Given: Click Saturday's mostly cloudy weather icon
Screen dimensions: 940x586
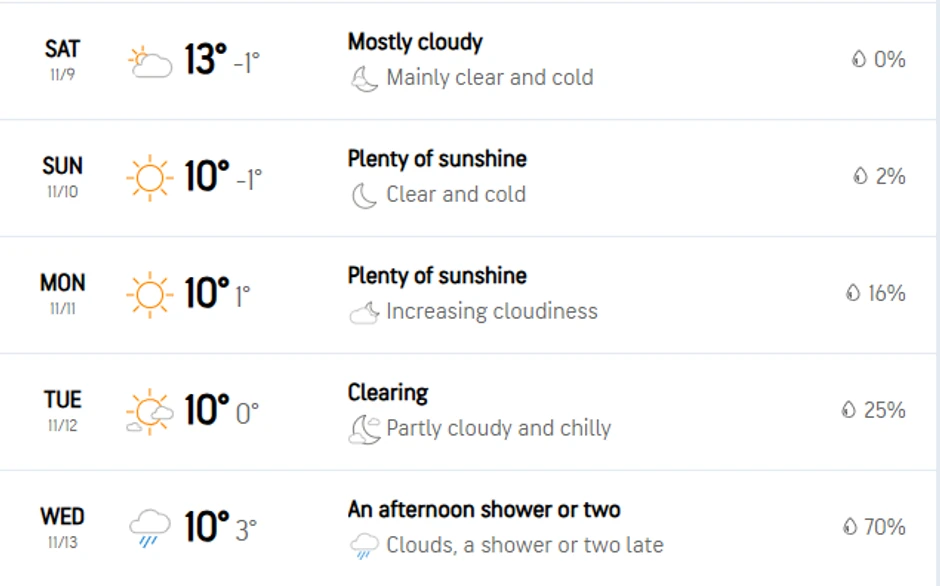Looking at the screenshot, I should click(150, 62).
